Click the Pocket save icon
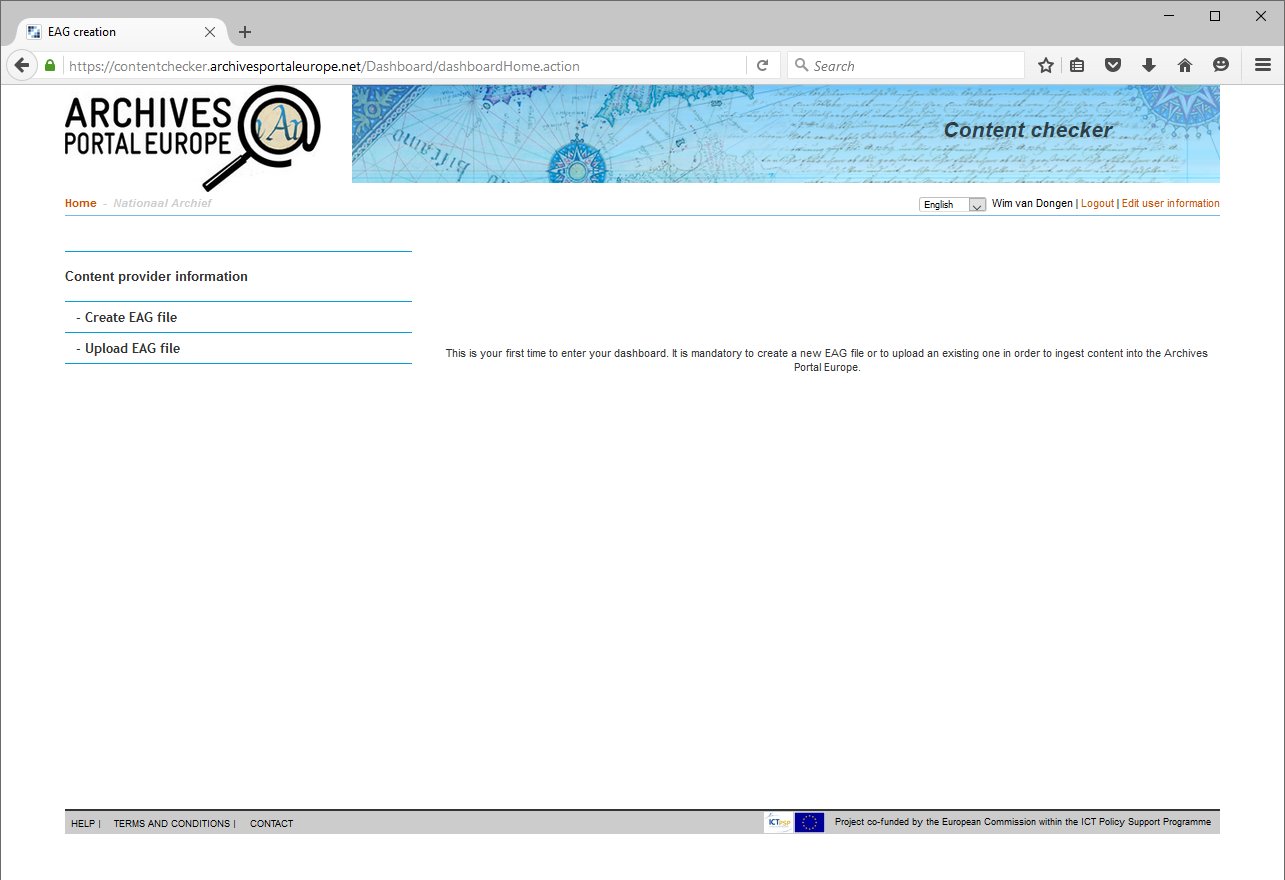Viewport: 1285px width, 880px height. pos(1113,65)
